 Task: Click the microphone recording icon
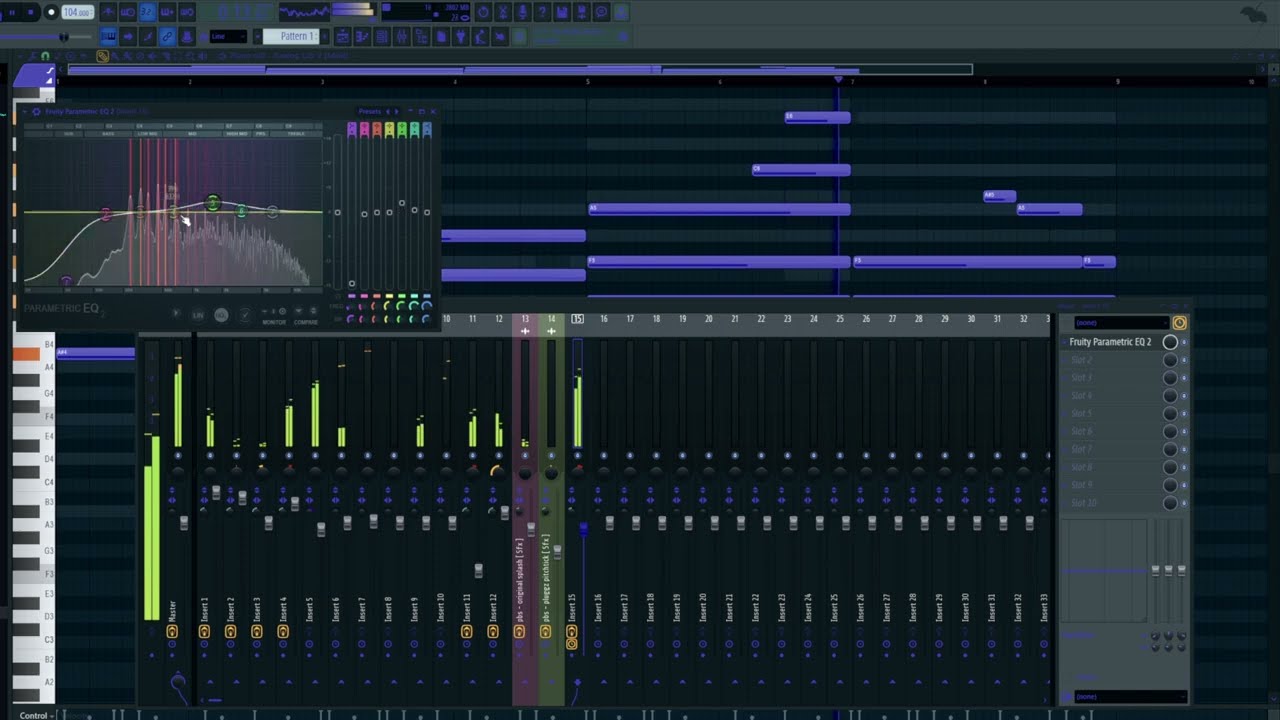click(523, 12)
